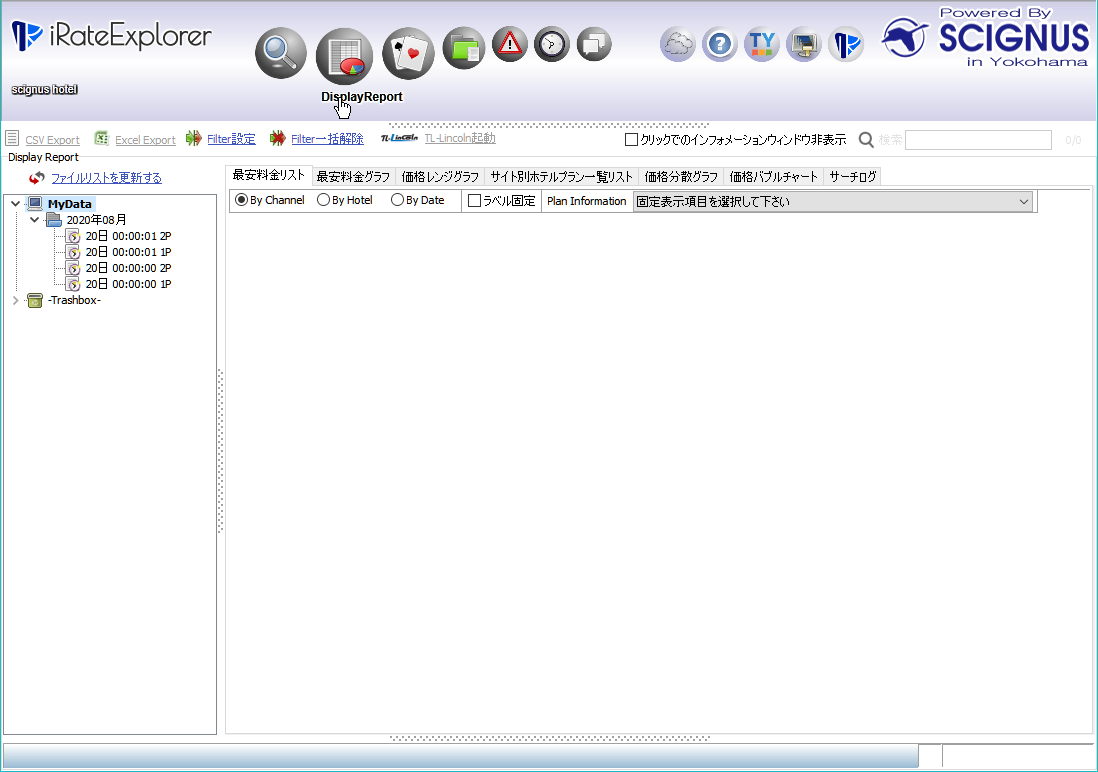Switch to the 最安料金グラフ tab
Image resolution: width=1098 pixels, height=772 pixels.
tap(353, 177)
